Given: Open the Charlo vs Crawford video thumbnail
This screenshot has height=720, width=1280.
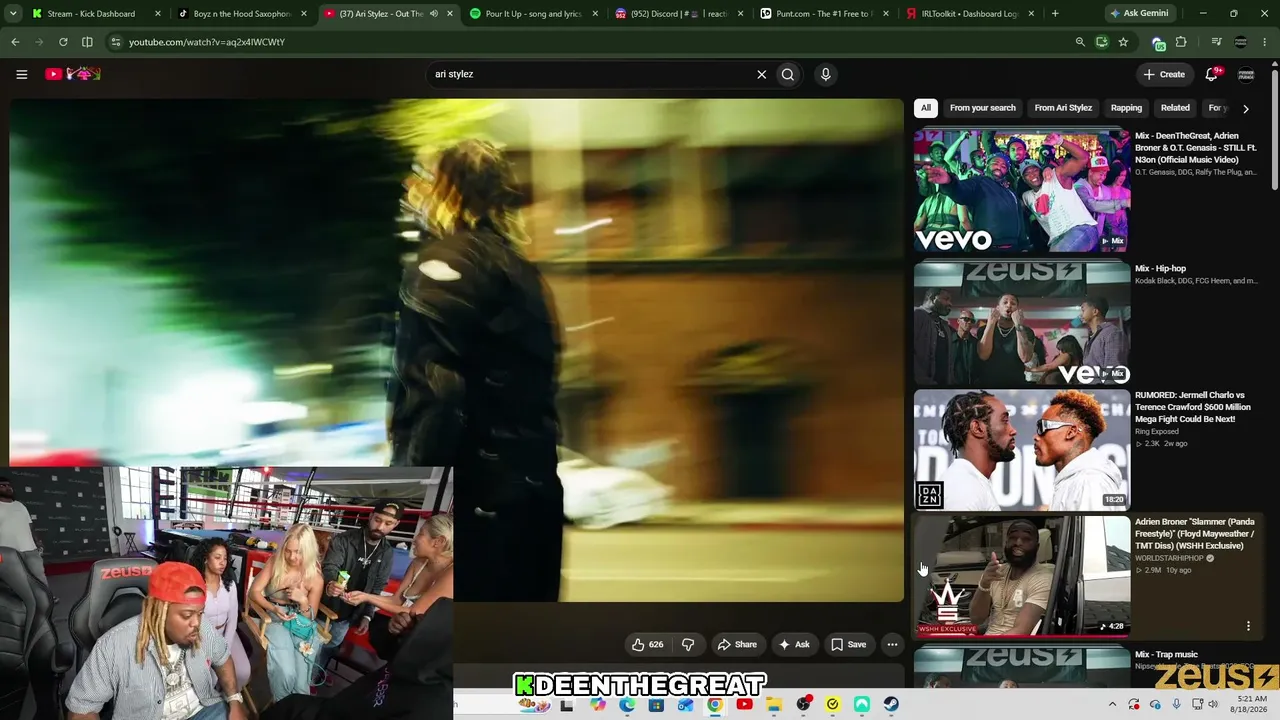Looking at the screenshot, I should point(1022,450).
